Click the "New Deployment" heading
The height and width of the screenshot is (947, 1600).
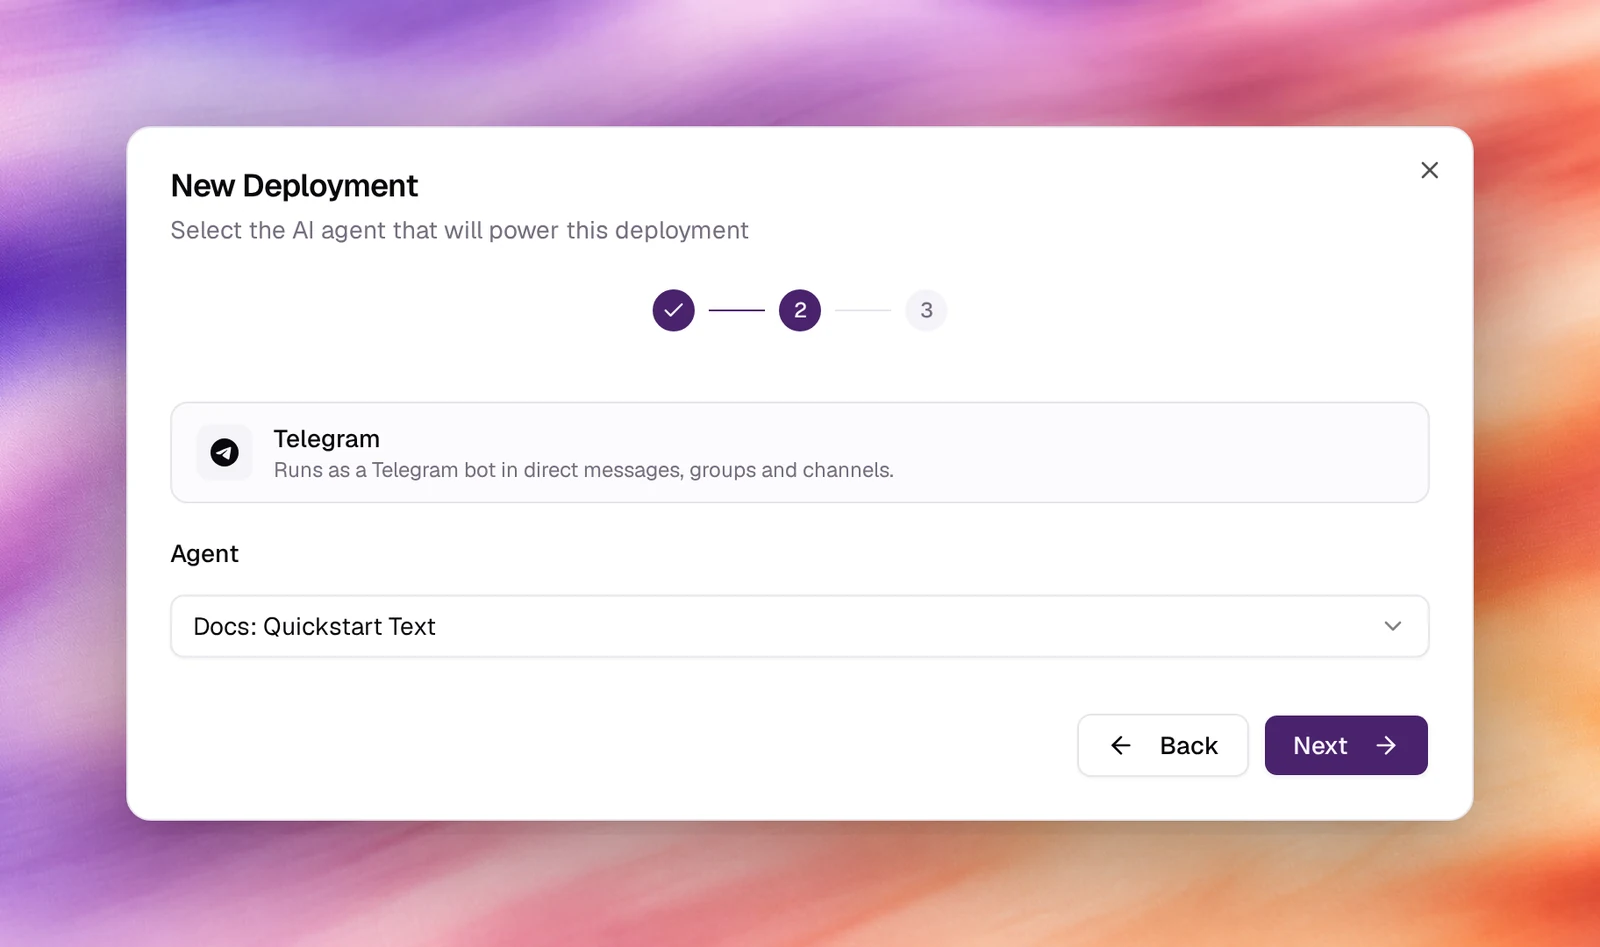(x=294, y=186)
